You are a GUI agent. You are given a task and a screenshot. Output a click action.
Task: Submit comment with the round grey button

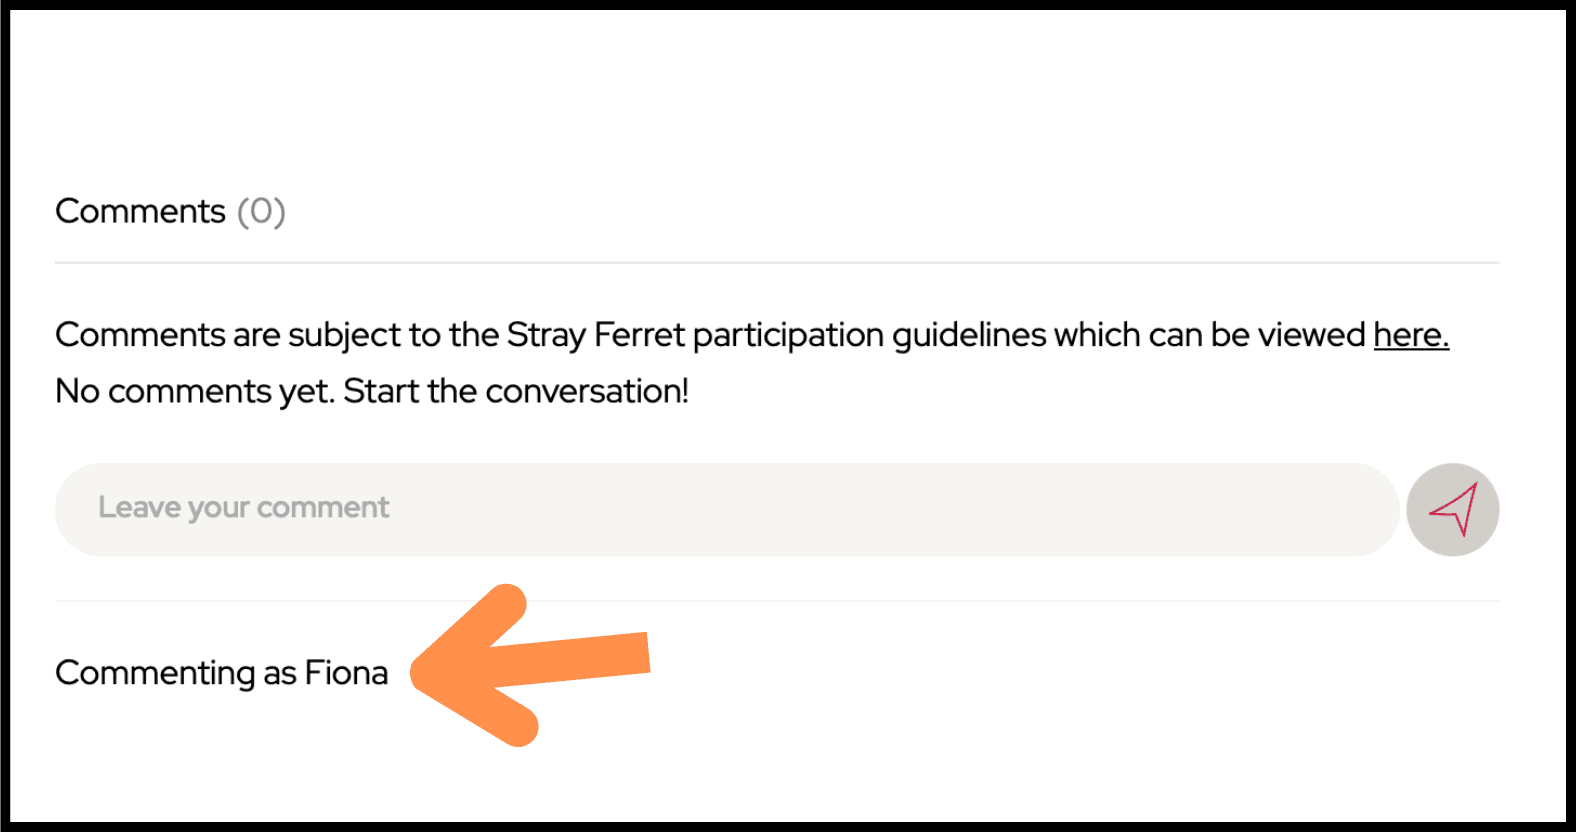pos(1453,509)
